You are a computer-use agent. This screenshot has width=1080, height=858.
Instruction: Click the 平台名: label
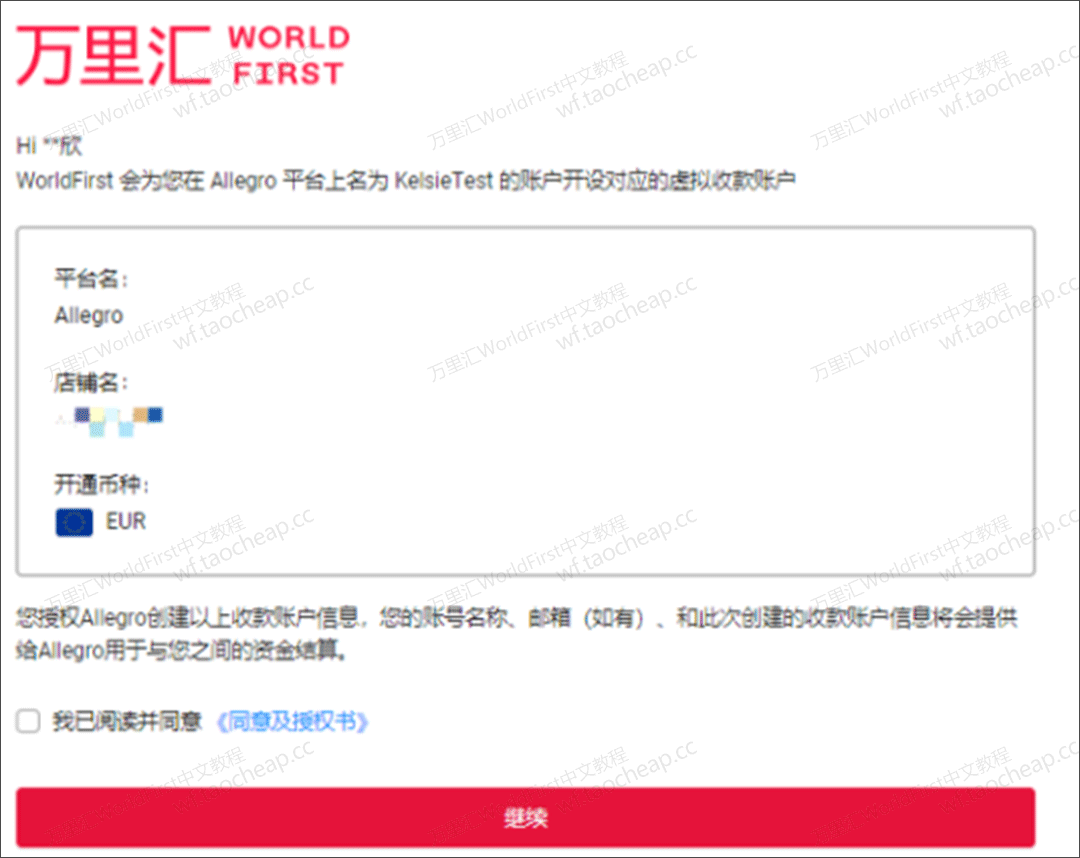pyautogui.click(x=91, y=279)
